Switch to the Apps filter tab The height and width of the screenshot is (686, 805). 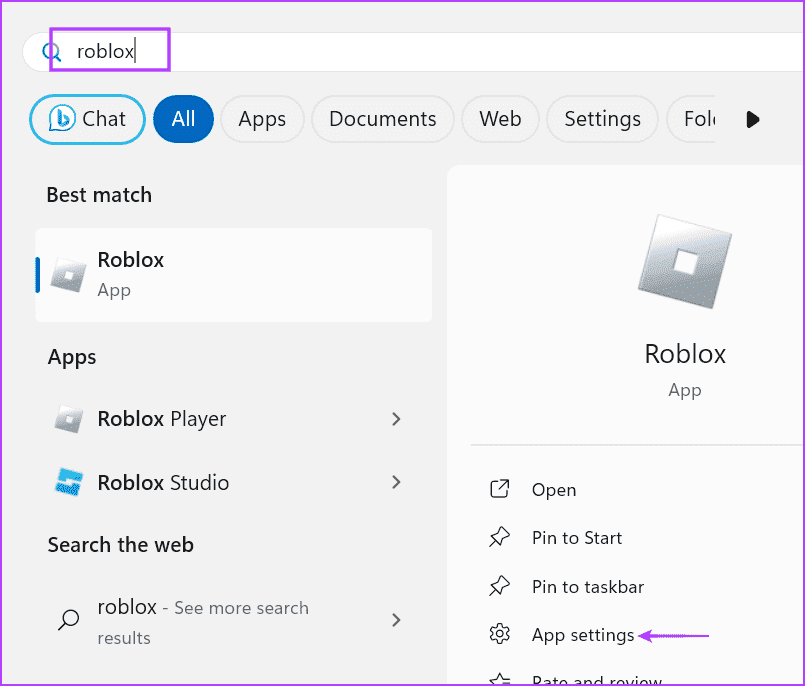coord(262,119)
